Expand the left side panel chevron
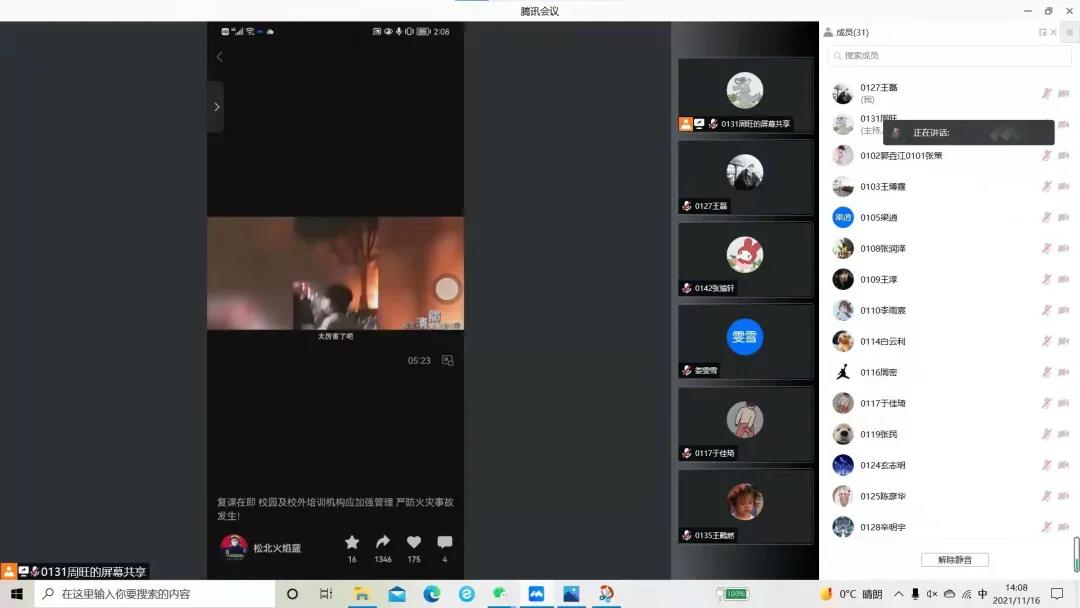1080x608 pixels. pos(216,107)
